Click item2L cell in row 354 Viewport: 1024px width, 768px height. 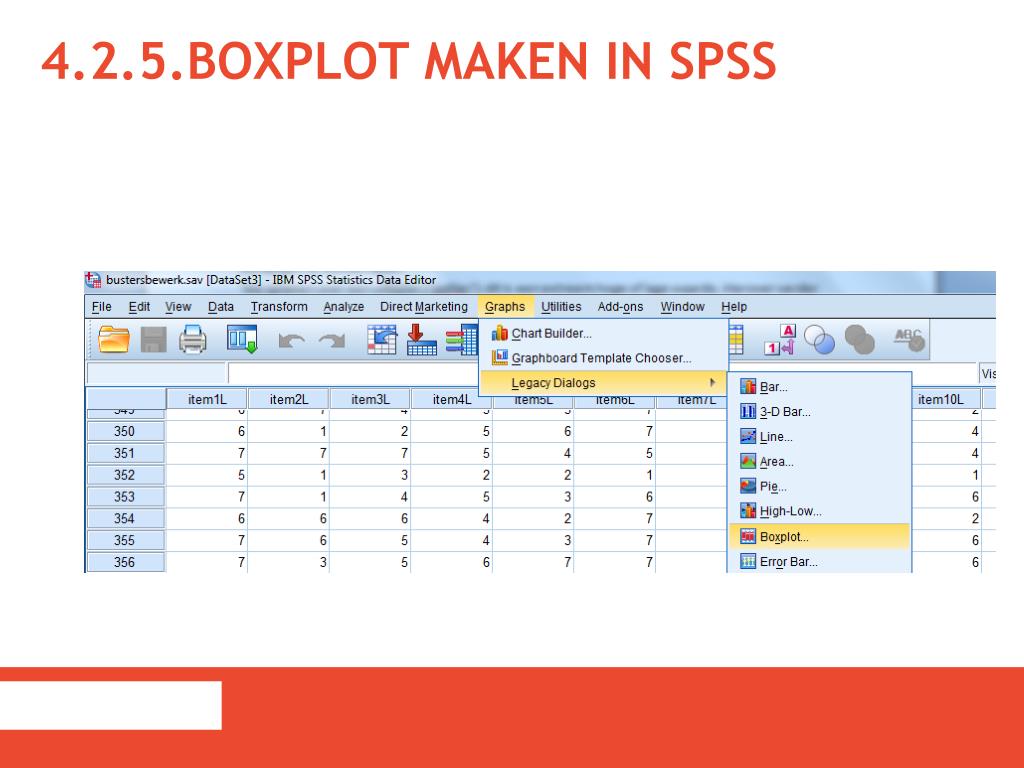pyautogui.click(x=289, y=519)
